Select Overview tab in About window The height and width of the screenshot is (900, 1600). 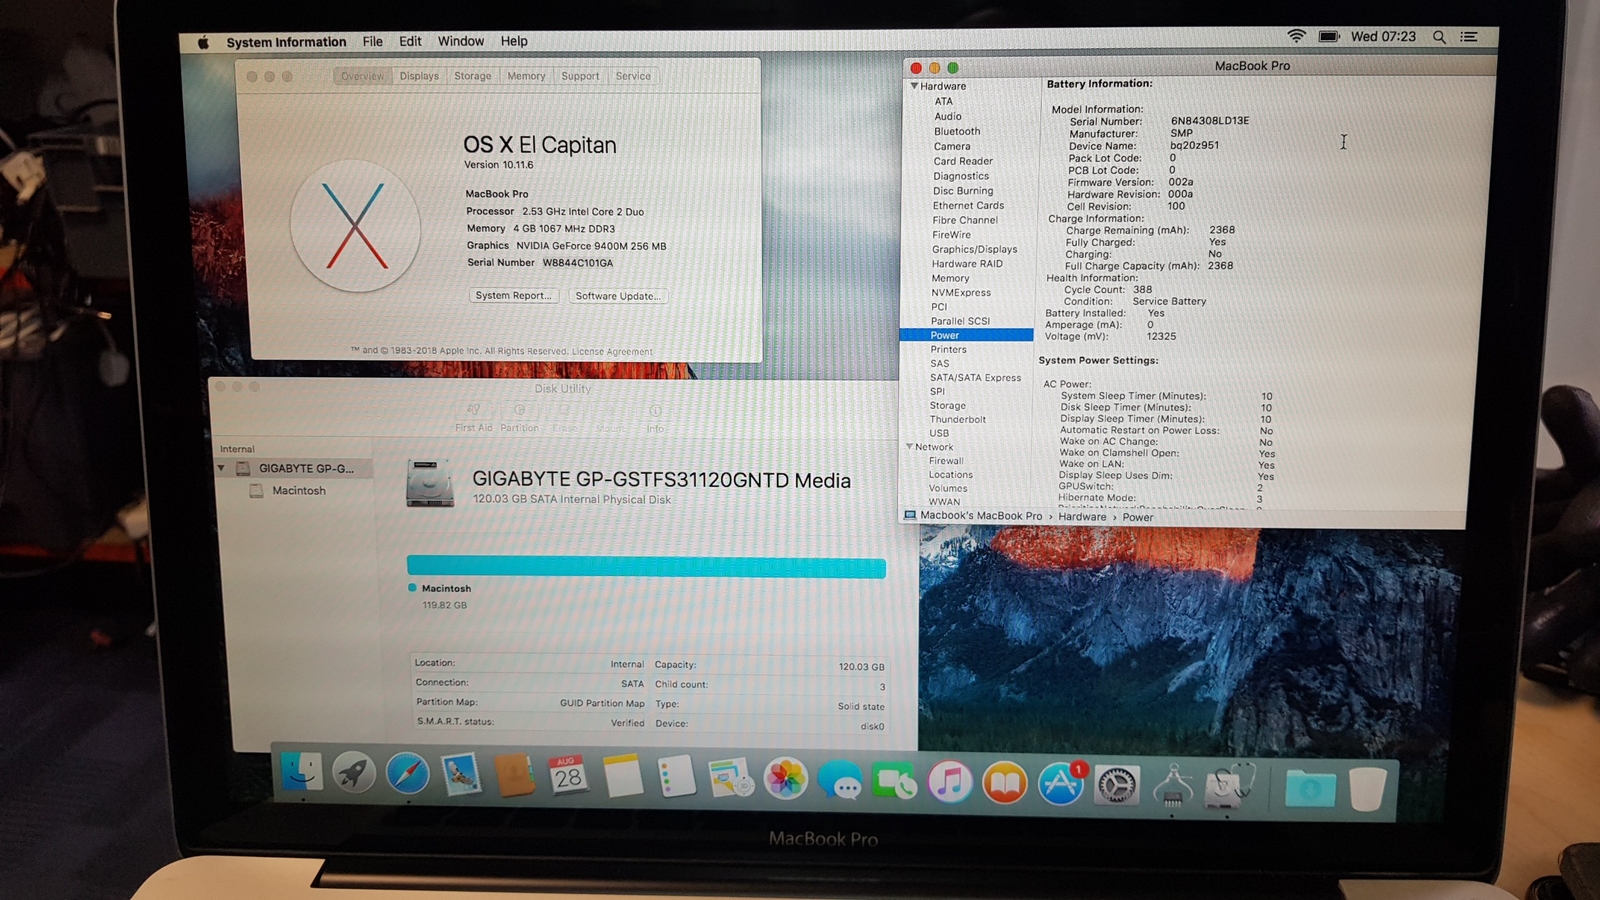362,76
